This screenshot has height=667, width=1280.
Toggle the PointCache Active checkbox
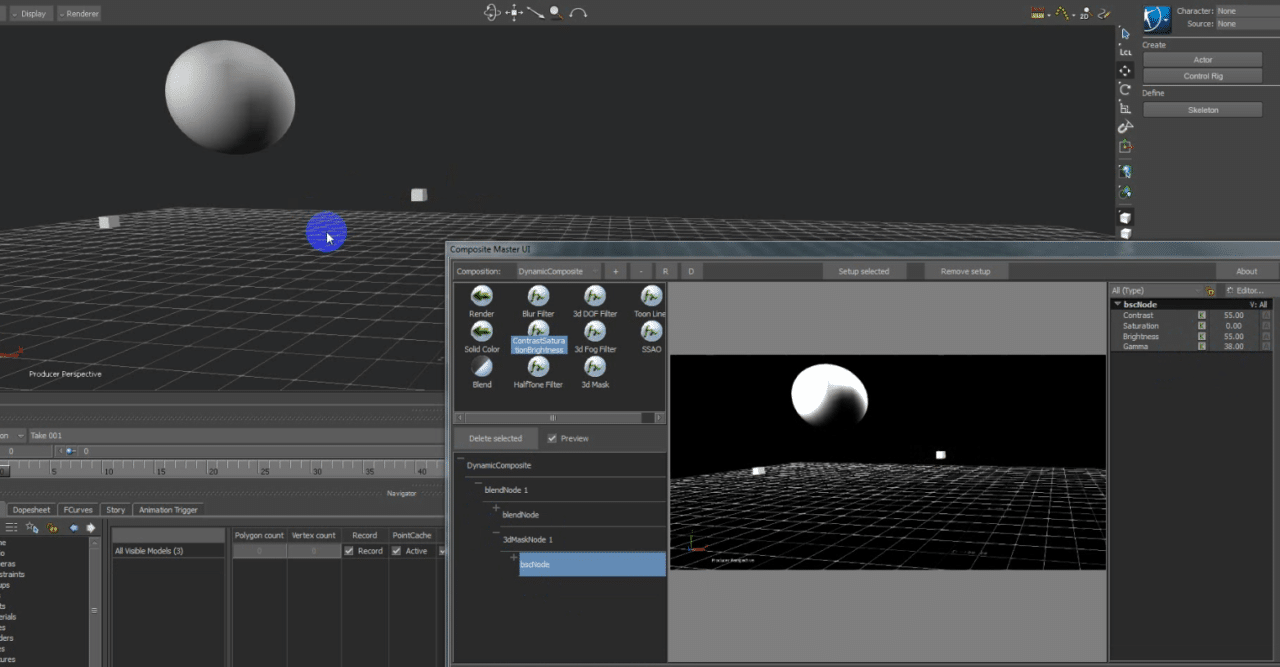[x=397, y=551]
